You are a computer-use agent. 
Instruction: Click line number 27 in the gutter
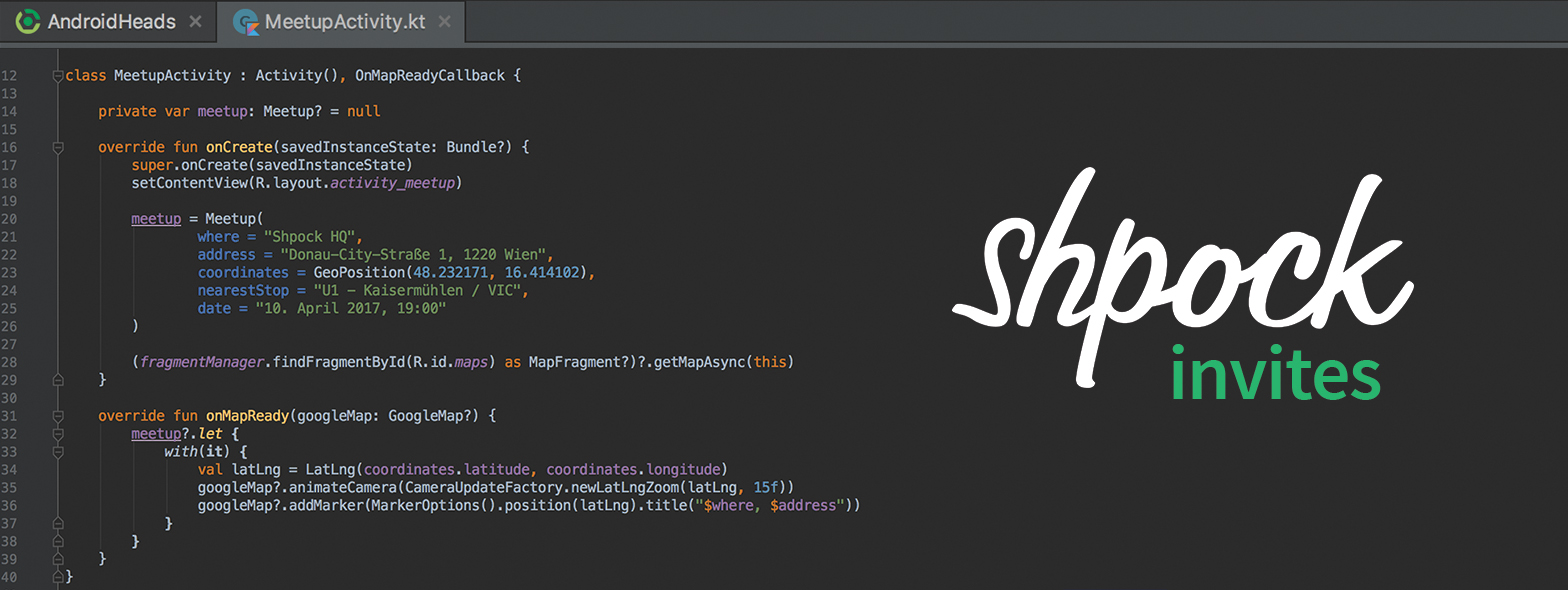[x=10, y=345]
